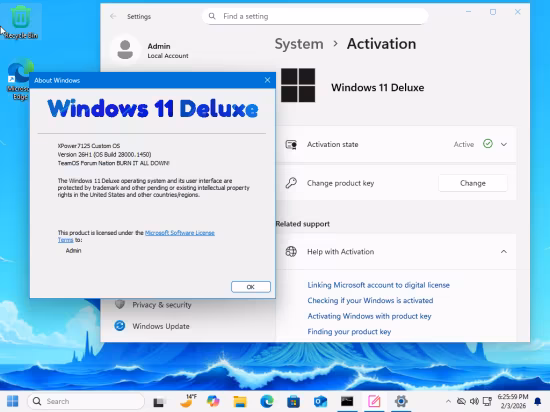This screenshot has height=412, width=550.
Task: Close the About Windows dialog
Action: (x=267, y=80)
